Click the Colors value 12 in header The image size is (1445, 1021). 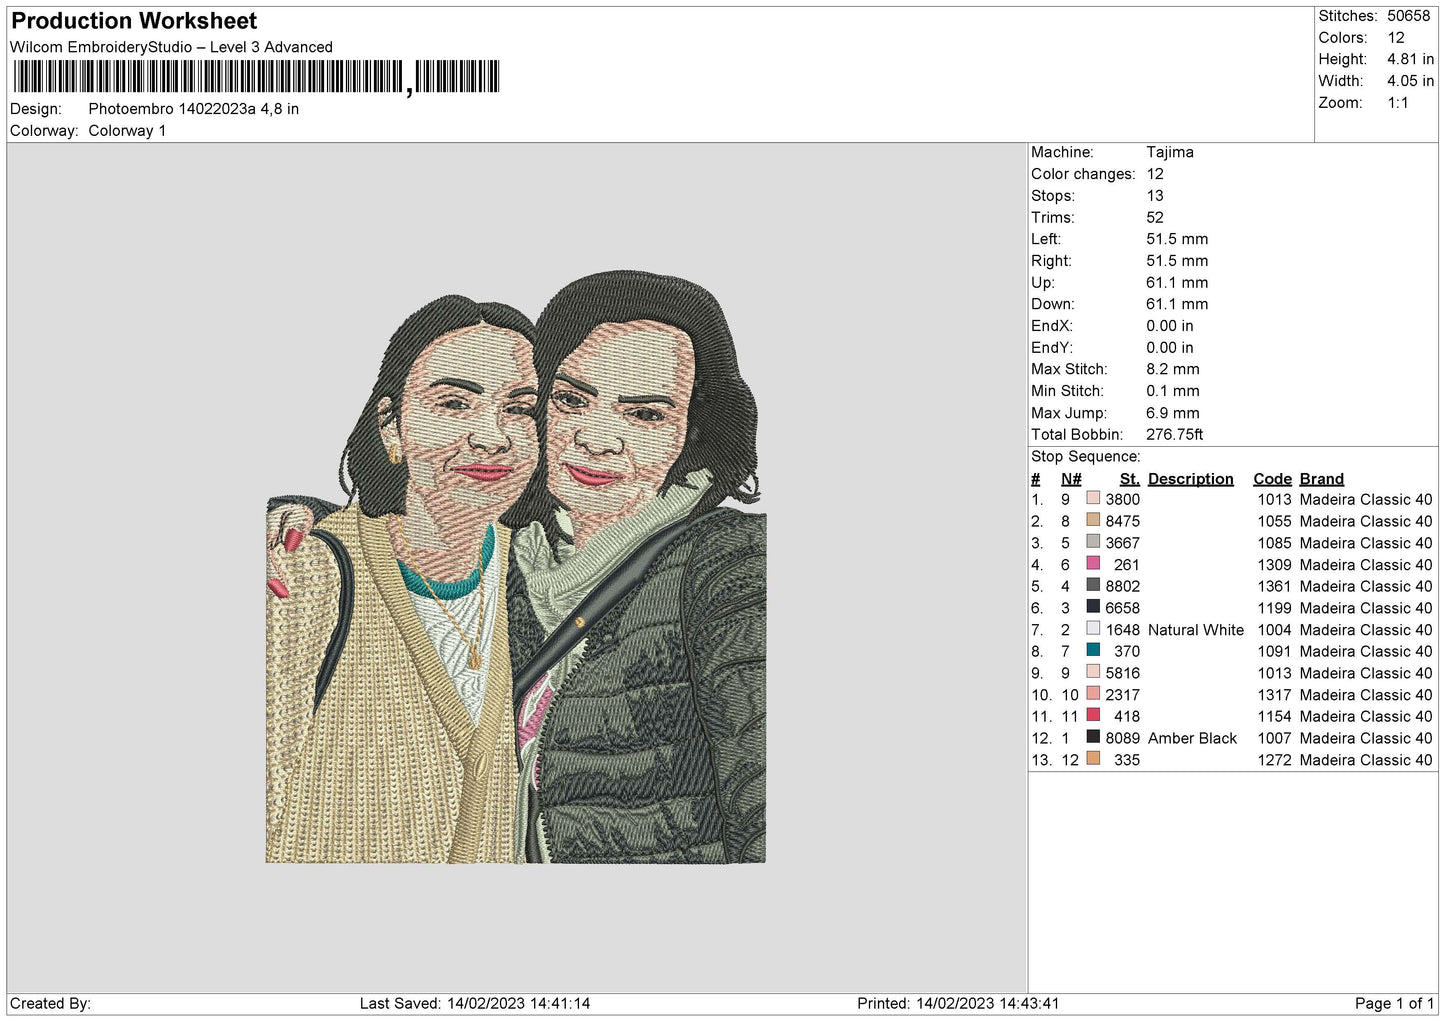[1396, 38]
